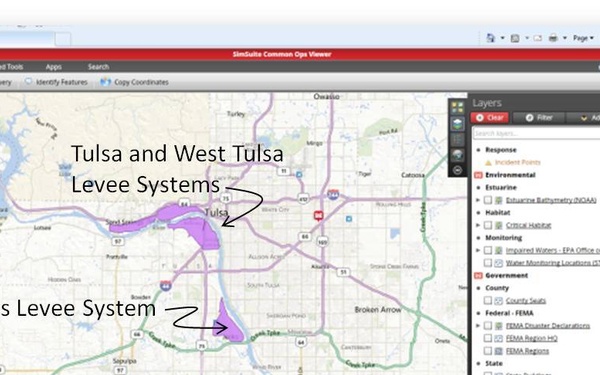The image size is (600, 375).
Task: Open the feeds dropdown arrow
Action: (527, 38)
